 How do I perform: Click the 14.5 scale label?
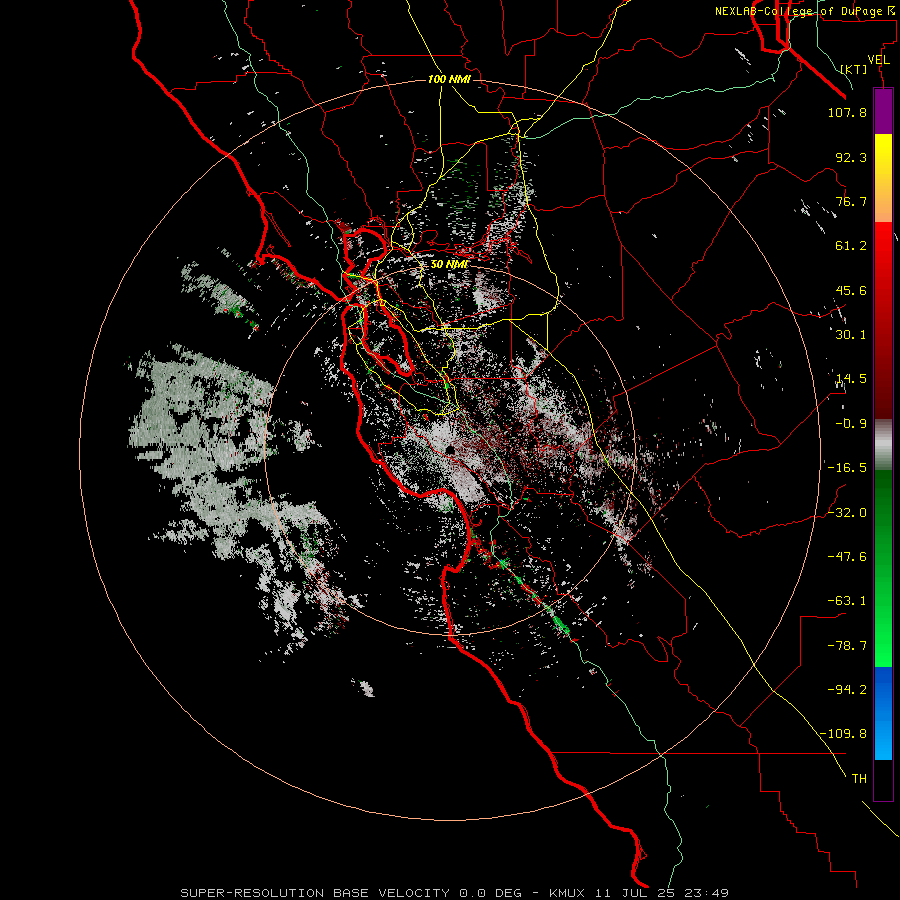click(x=851, y=379)
